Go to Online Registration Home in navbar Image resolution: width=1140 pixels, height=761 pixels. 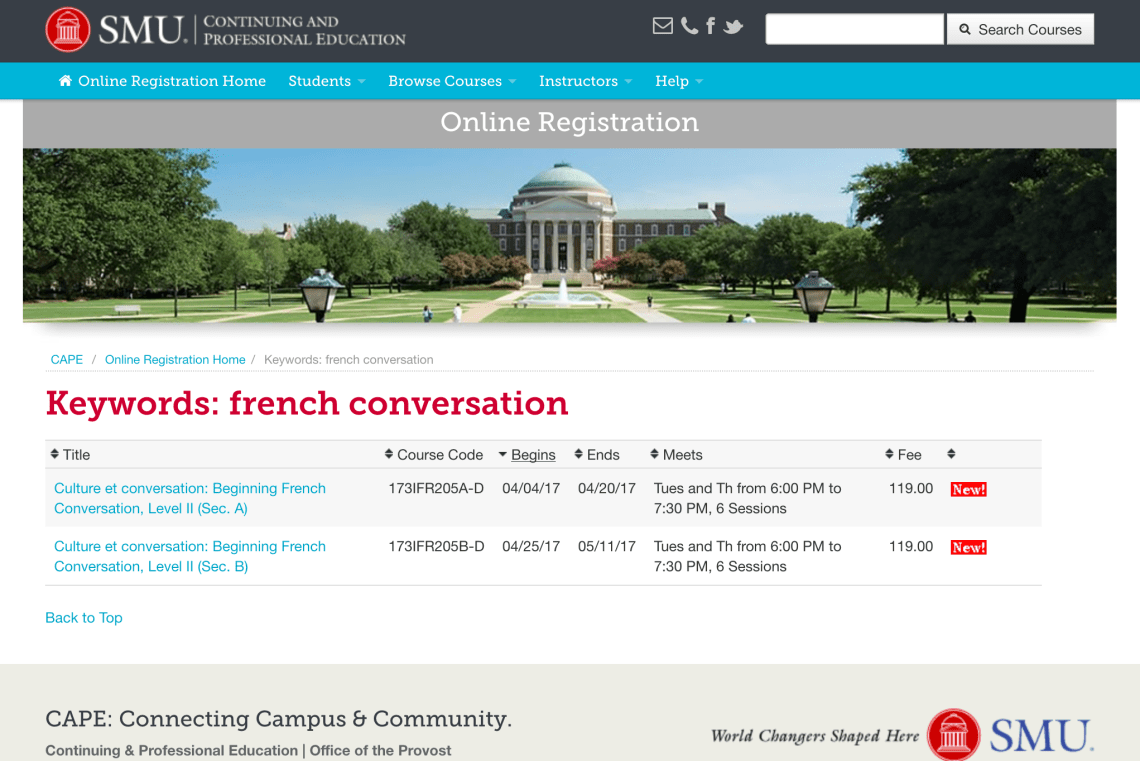(x=171, y=81)
